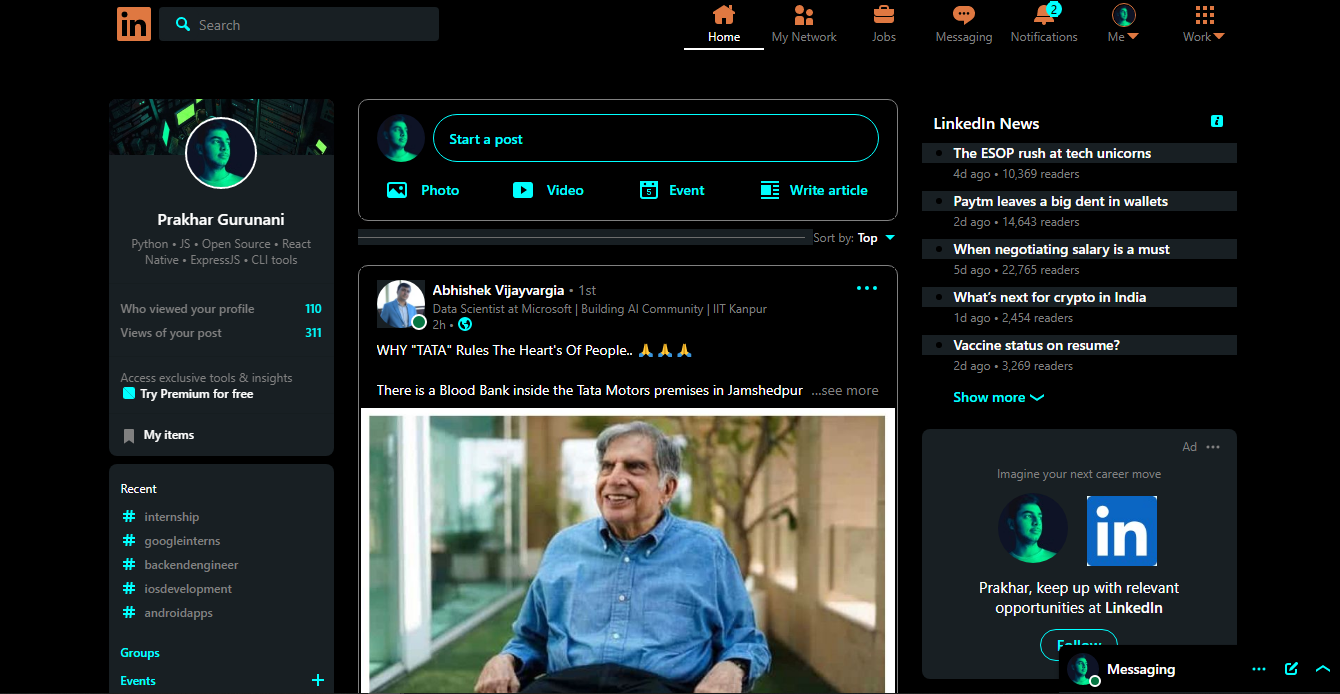Screen dimensions: 1340x694
Task: Open ad options three-dot menu
Action: [x=1213, y=447]
